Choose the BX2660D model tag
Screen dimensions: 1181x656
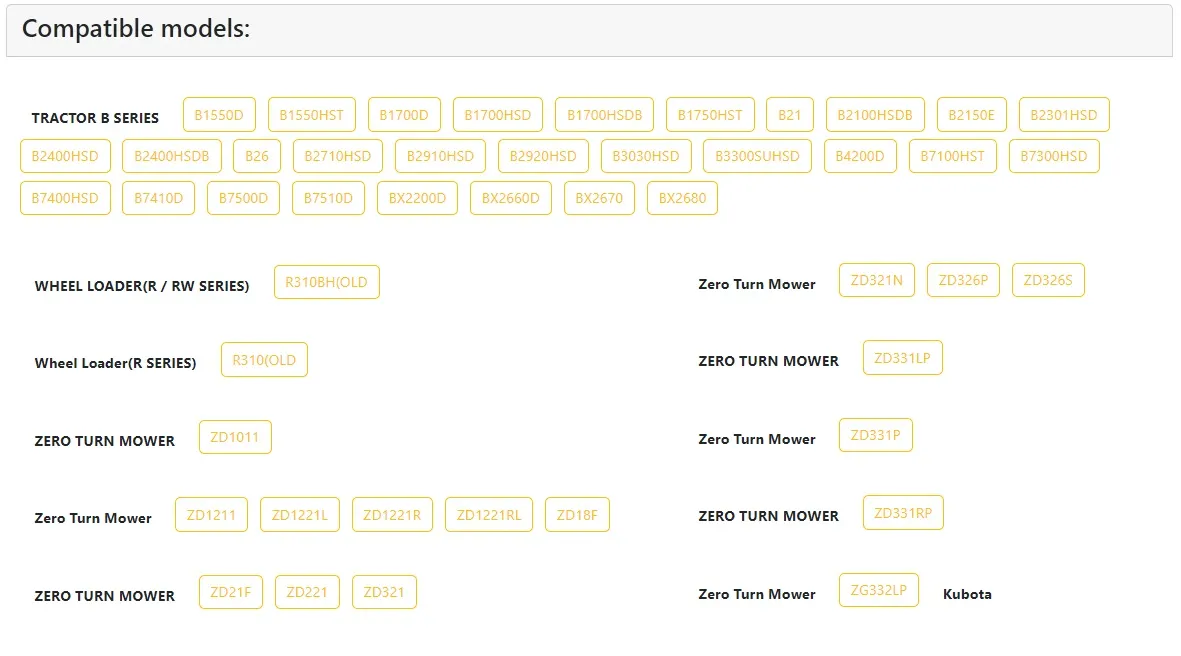coord(511,198)
